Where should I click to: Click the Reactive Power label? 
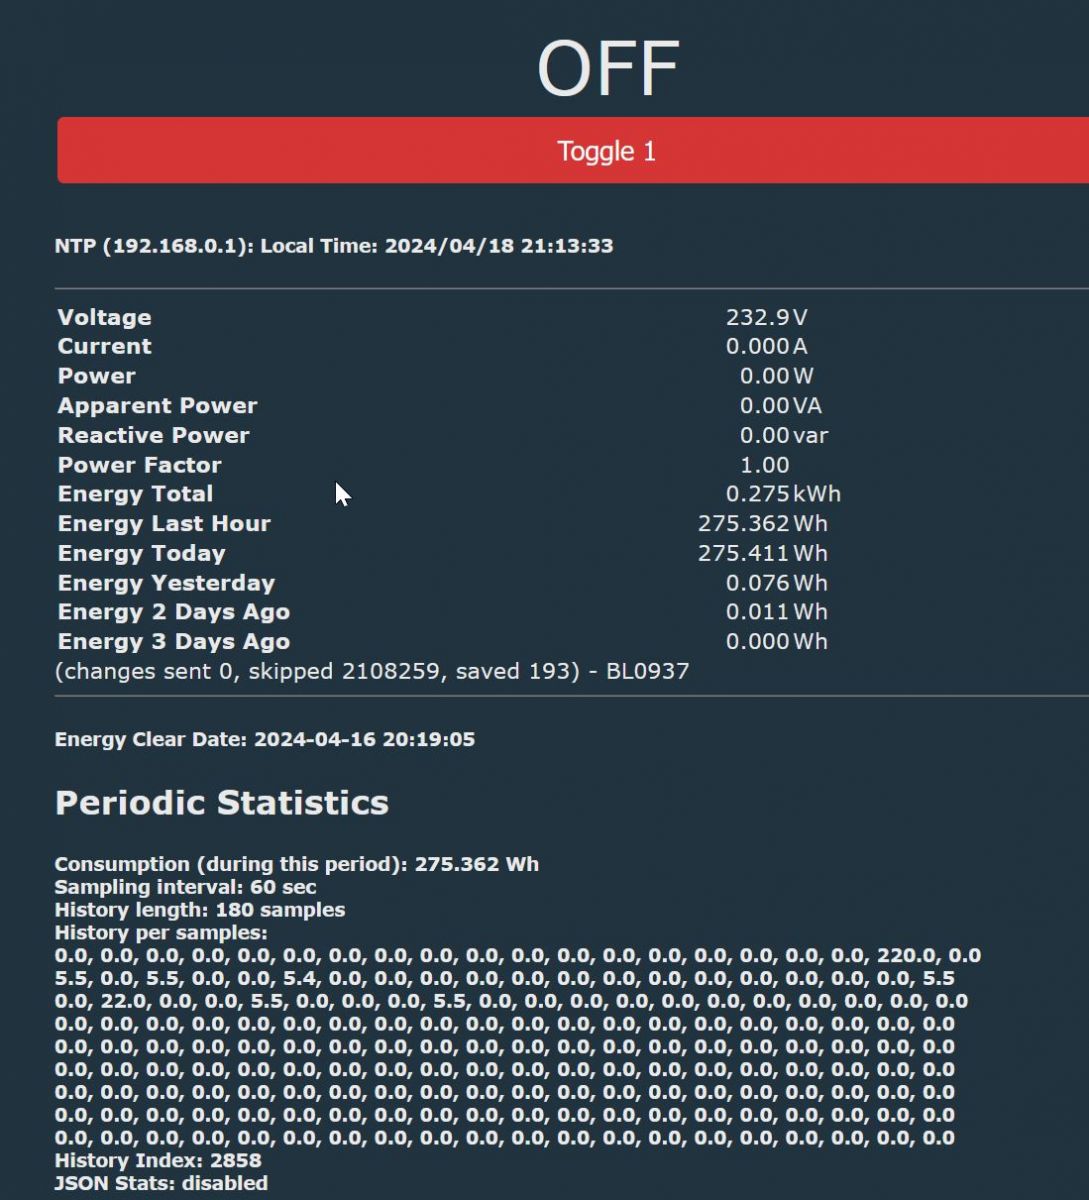(154, 435)
